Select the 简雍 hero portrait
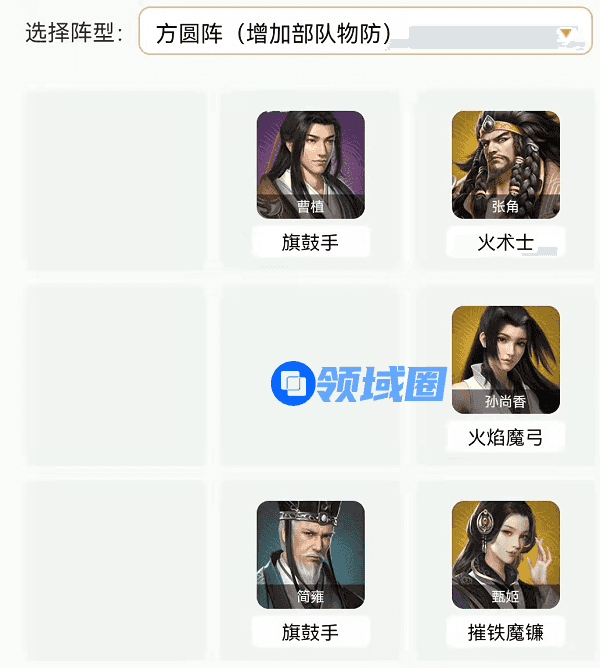 (x=311, y=555)
